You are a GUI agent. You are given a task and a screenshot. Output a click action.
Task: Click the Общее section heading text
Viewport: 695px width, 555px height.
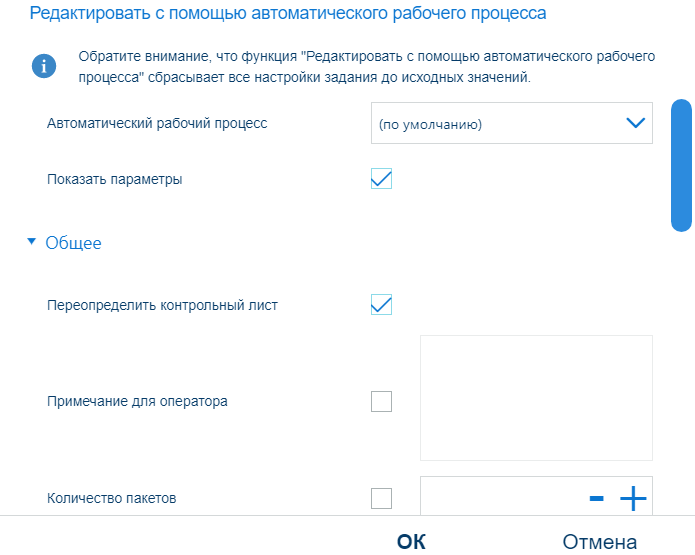click(74, 243)
